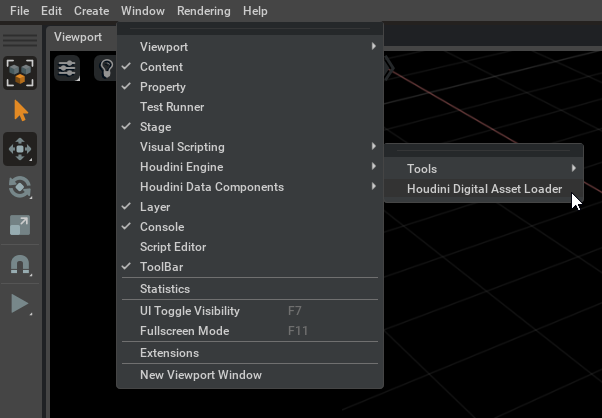Open the File menu
This screenshot has width=602, height=418.
click(x=20, y=11)
